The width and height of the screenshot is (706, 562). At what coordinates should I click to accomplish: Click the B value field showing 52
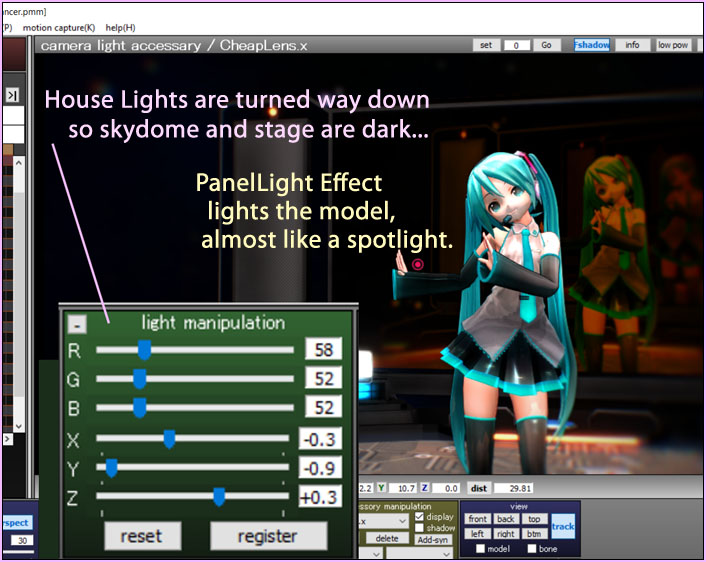(323, 407)
